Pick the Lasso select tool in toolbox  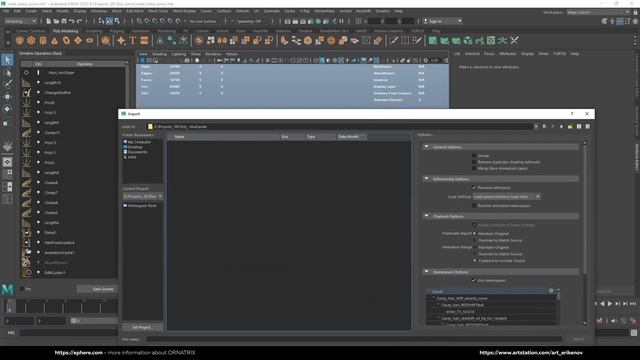(7, 73)
